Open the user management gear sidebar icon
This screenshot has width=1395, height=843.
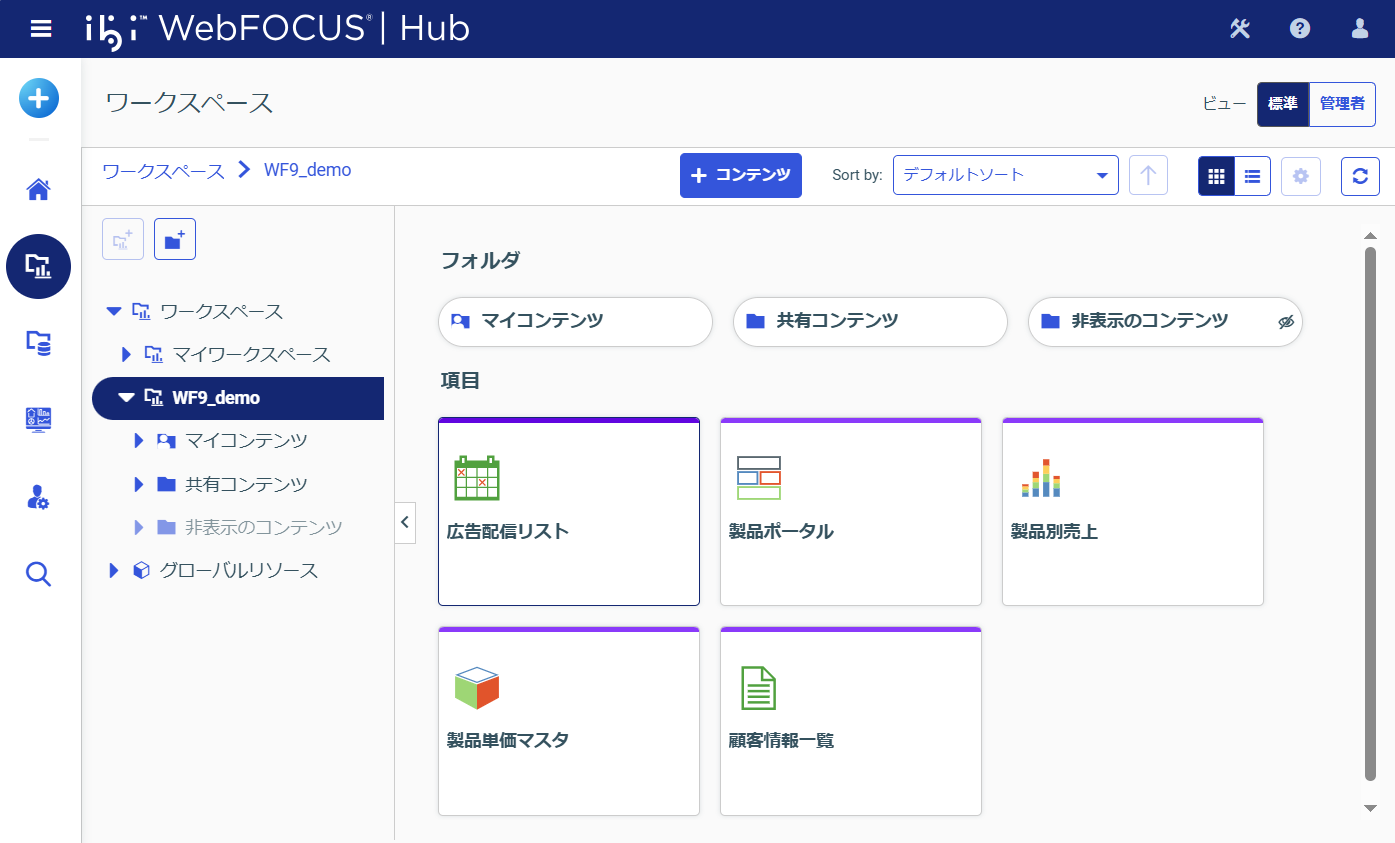click(39, 497)
